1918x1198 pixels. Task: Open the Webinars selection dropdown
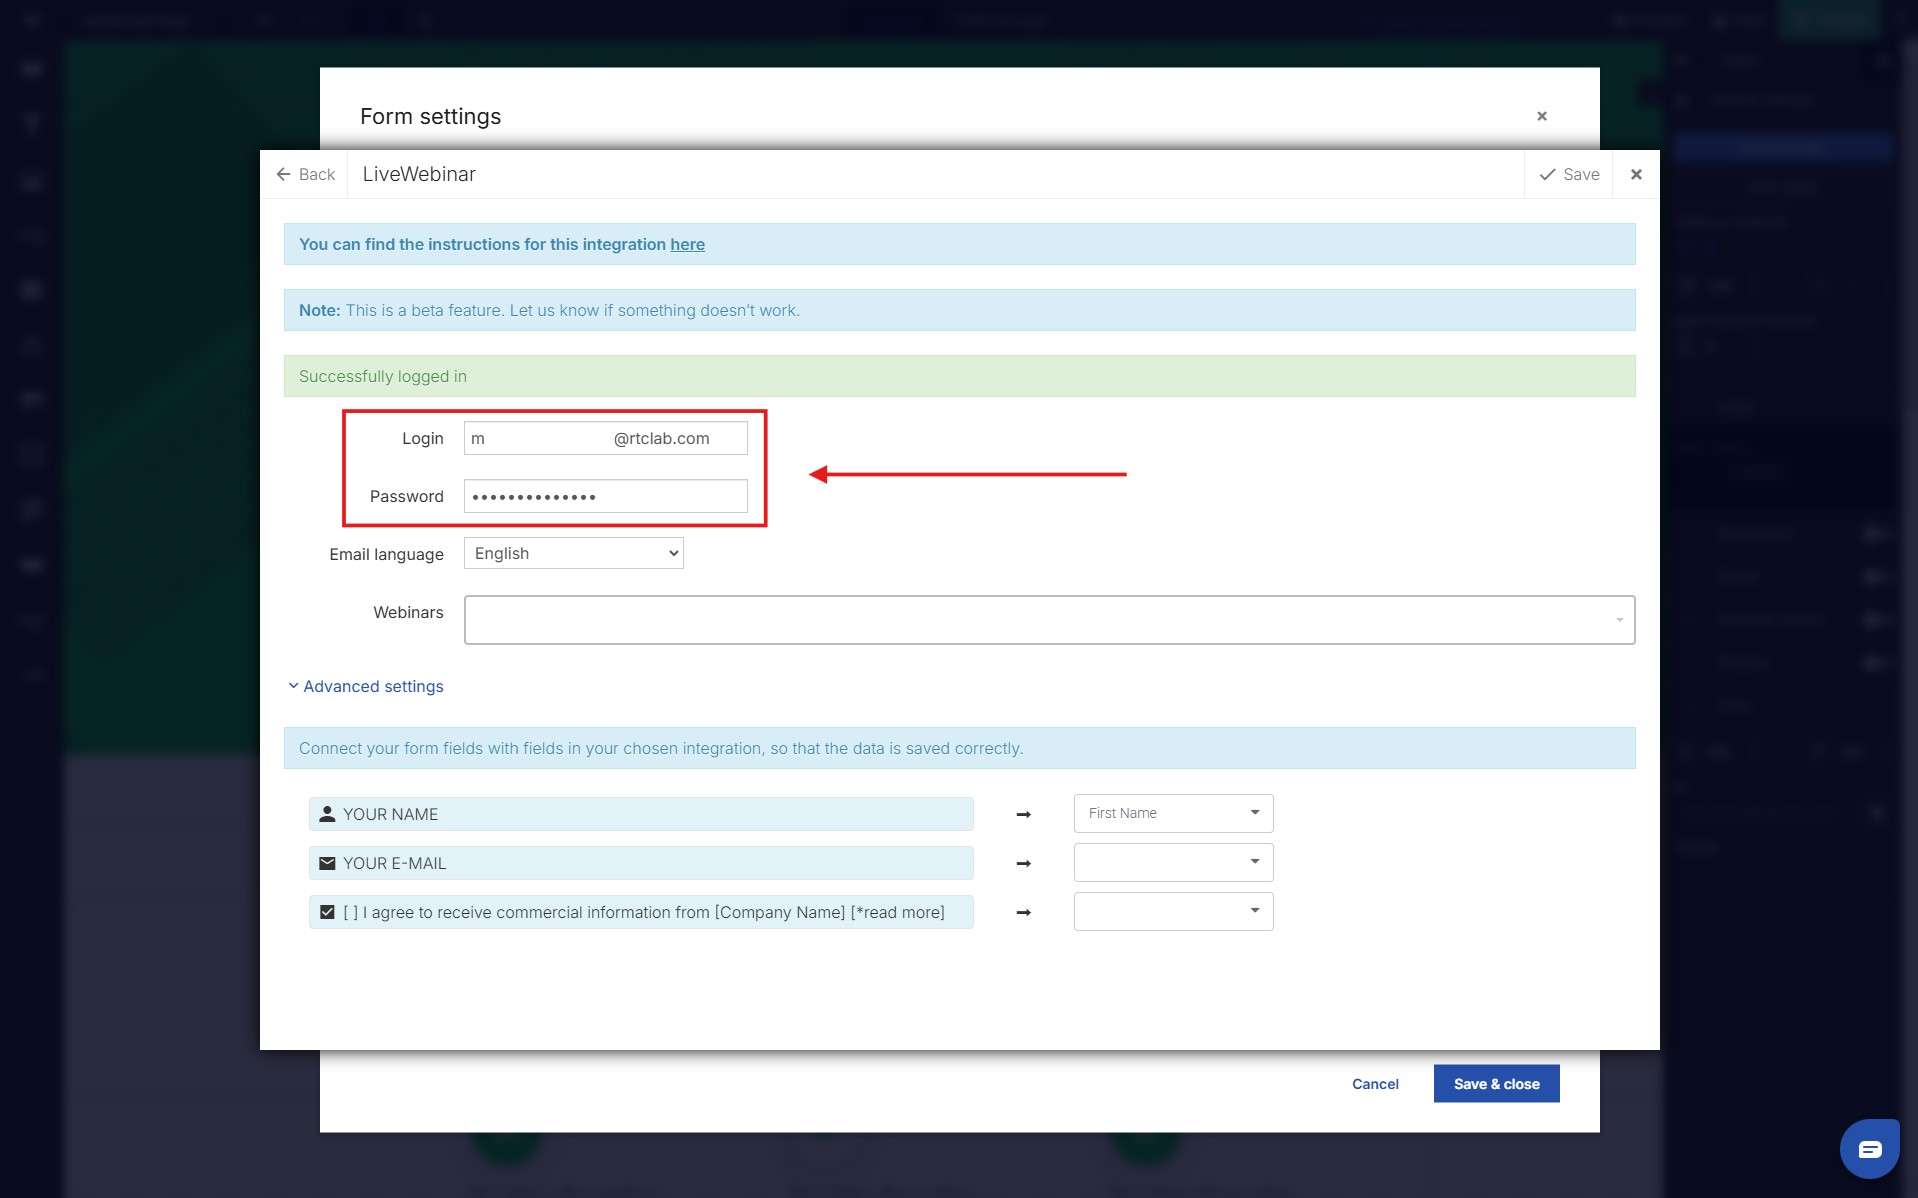(1048, 620)
